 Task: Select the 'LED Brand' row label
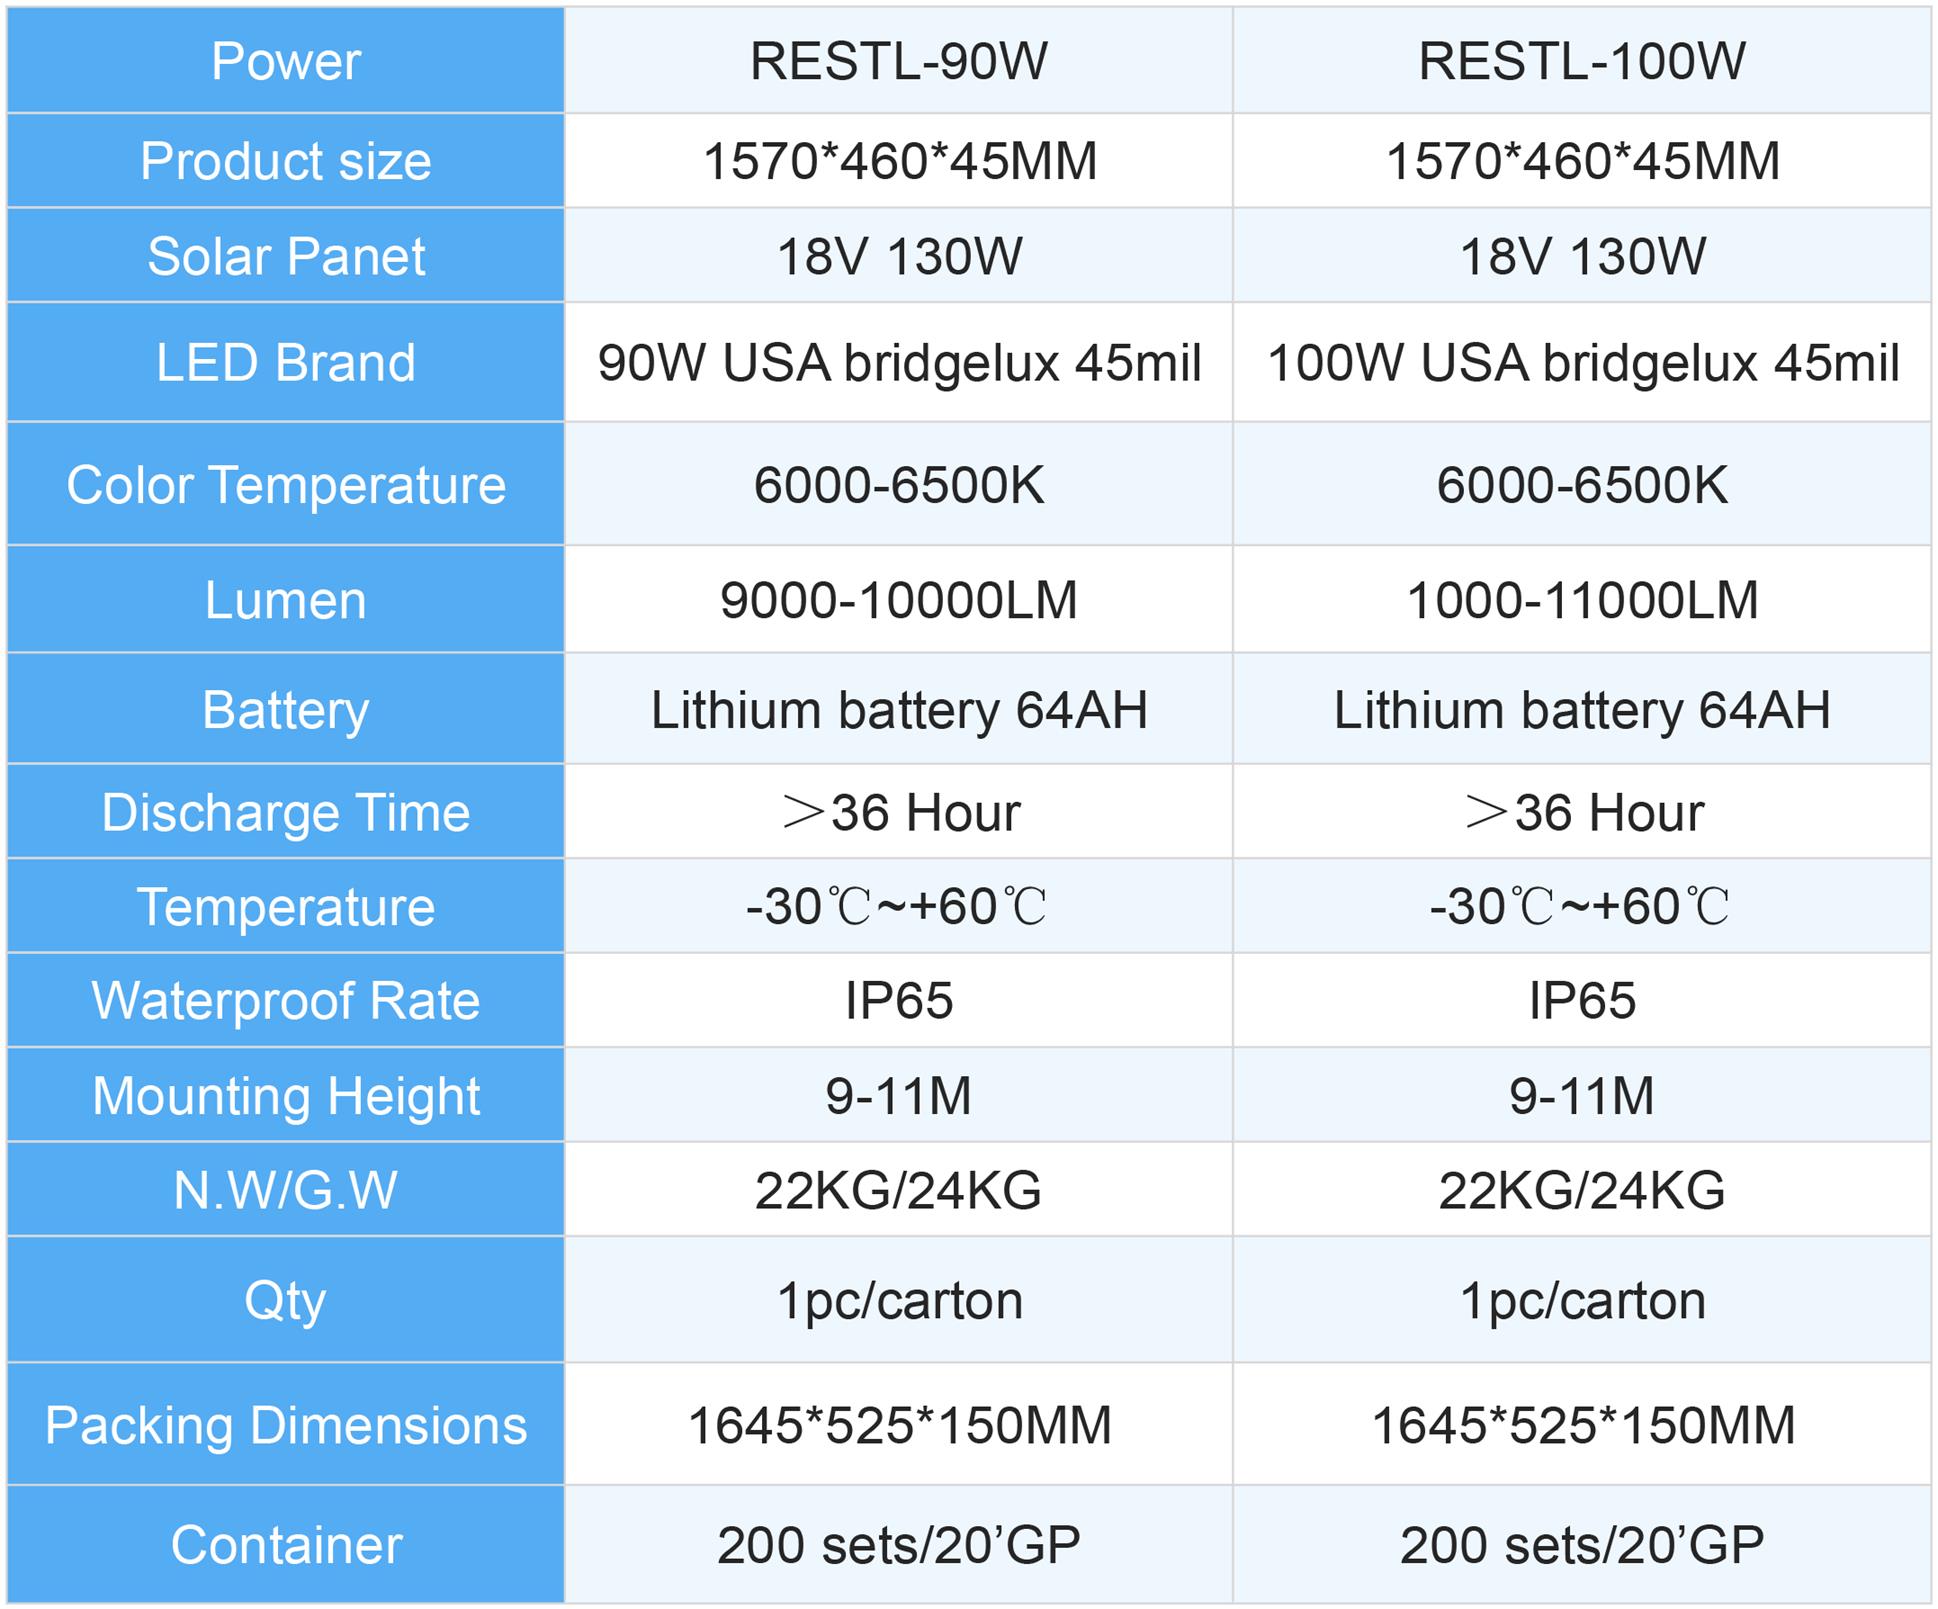(286, 362)
